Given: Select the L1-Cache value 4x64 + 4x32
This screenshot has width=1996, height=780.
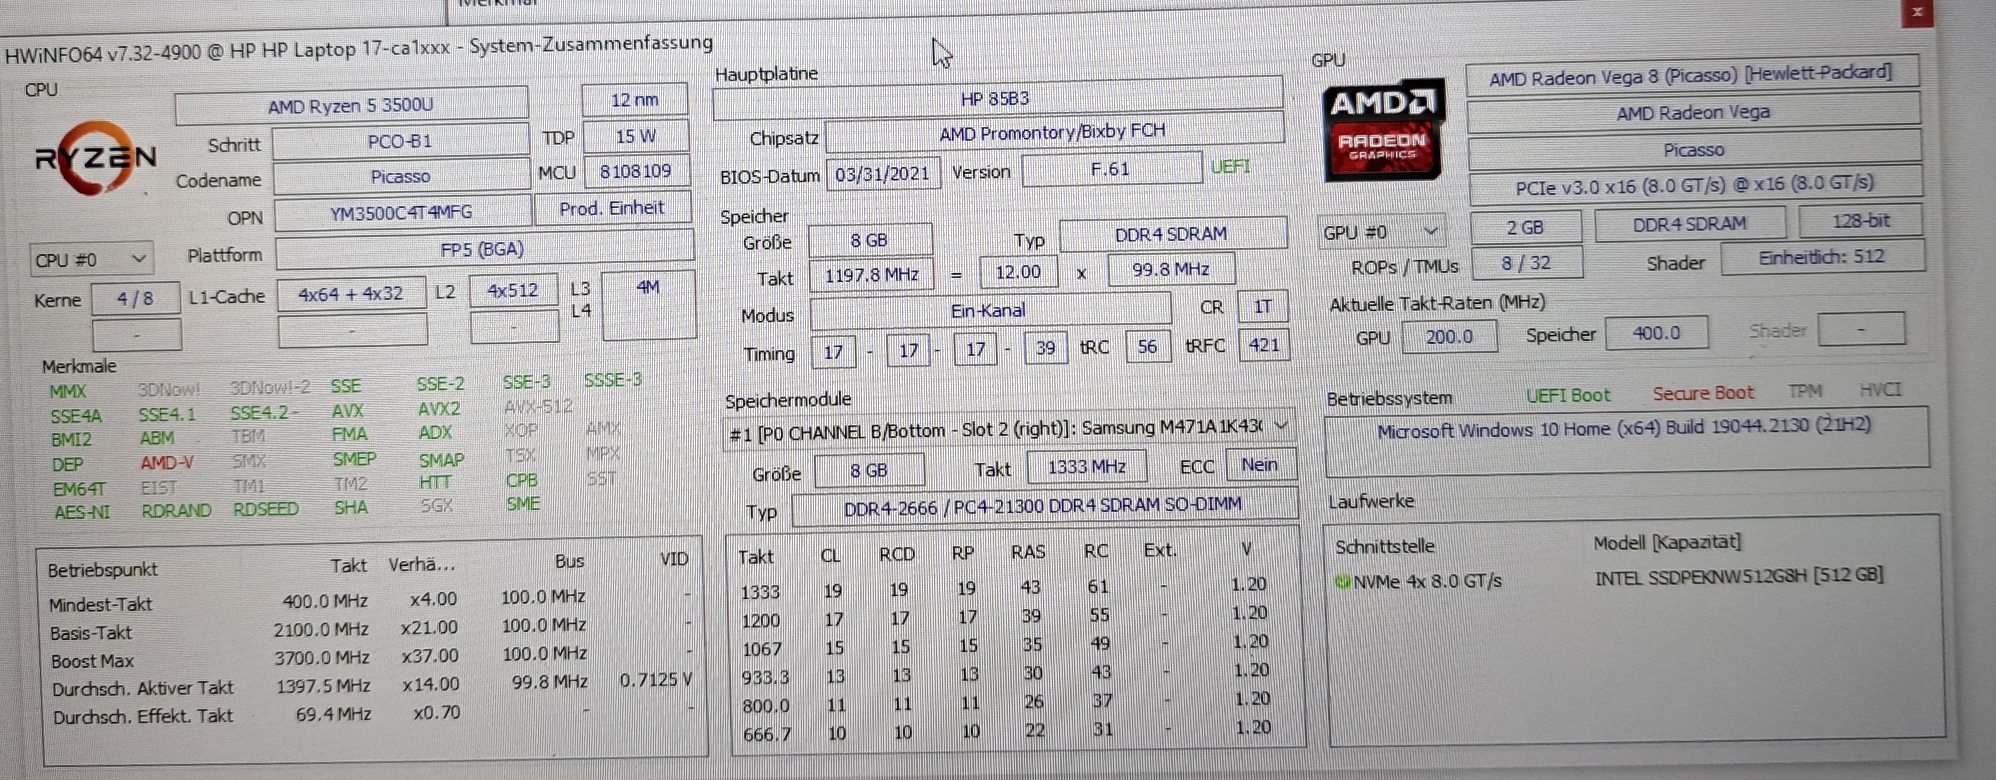Looking at the screenshot, I should [x=351, y=294].
